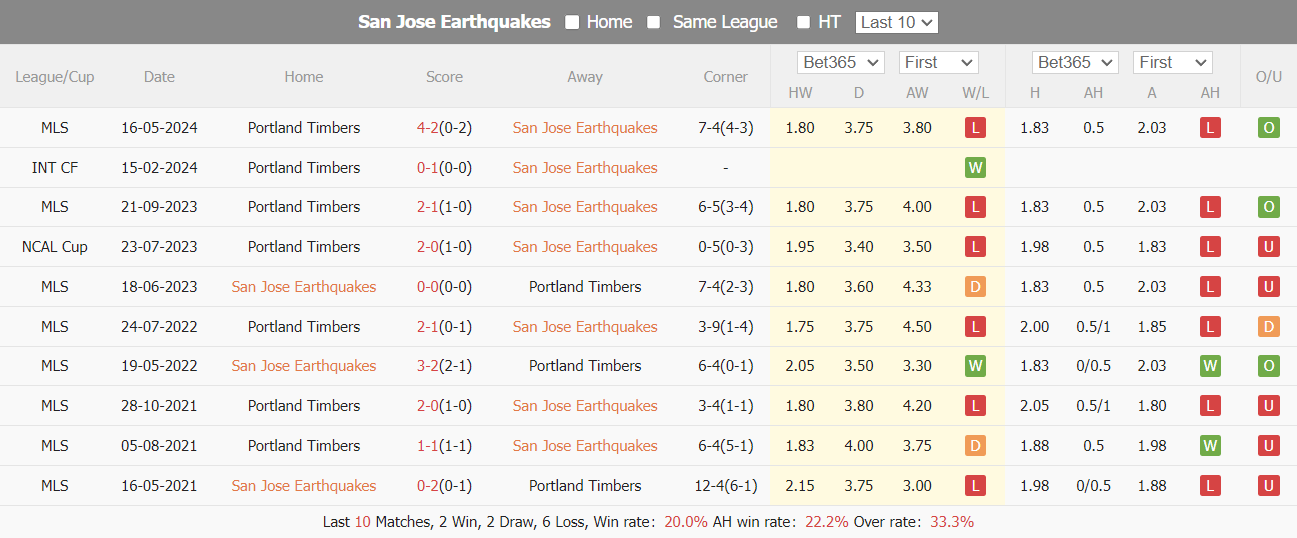Click San Jose Earthquakes in the 19-05-2022 row
The width and height of the screenshot is (1297, 538).
point(304,366)
